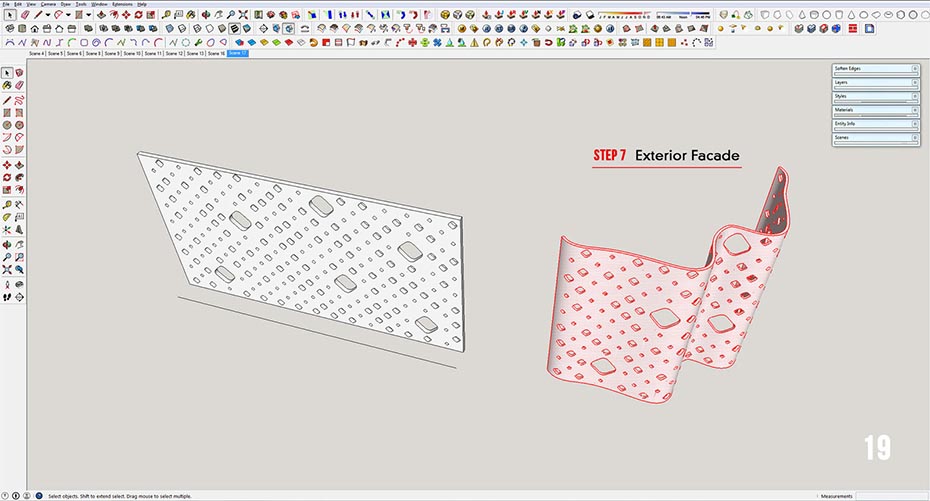Click the Orbit tool in left toolbar

coord(7,243)
